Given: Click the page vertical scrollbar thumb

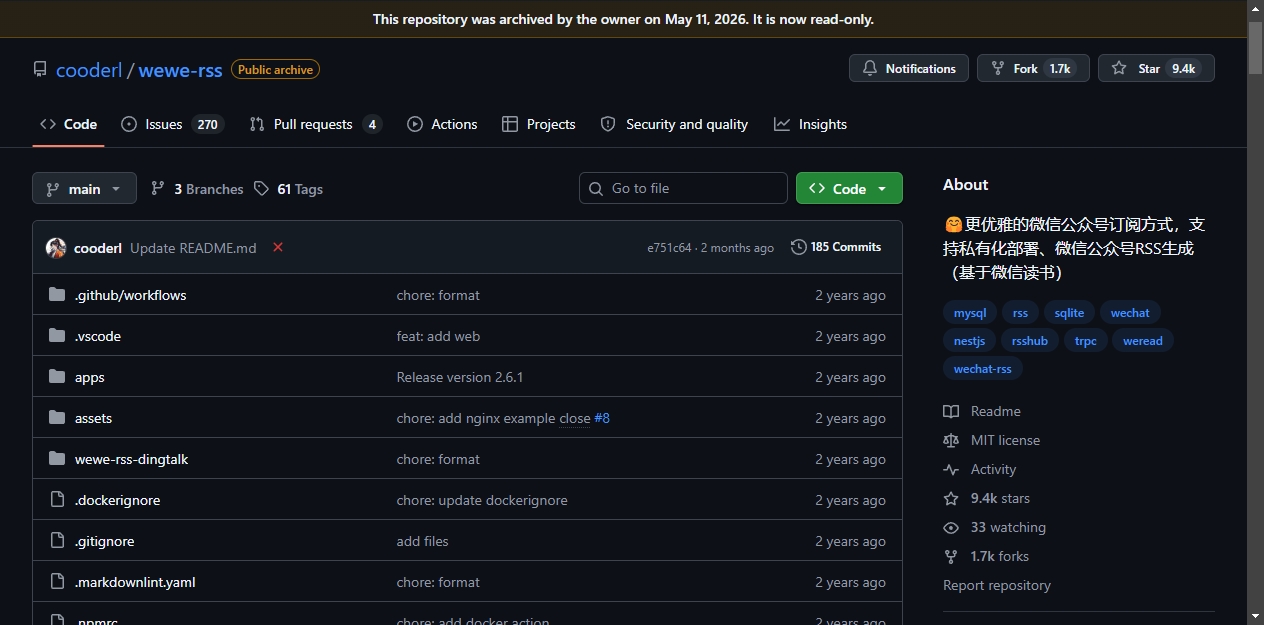Looking at the screenshot, I should (1255, 48).
